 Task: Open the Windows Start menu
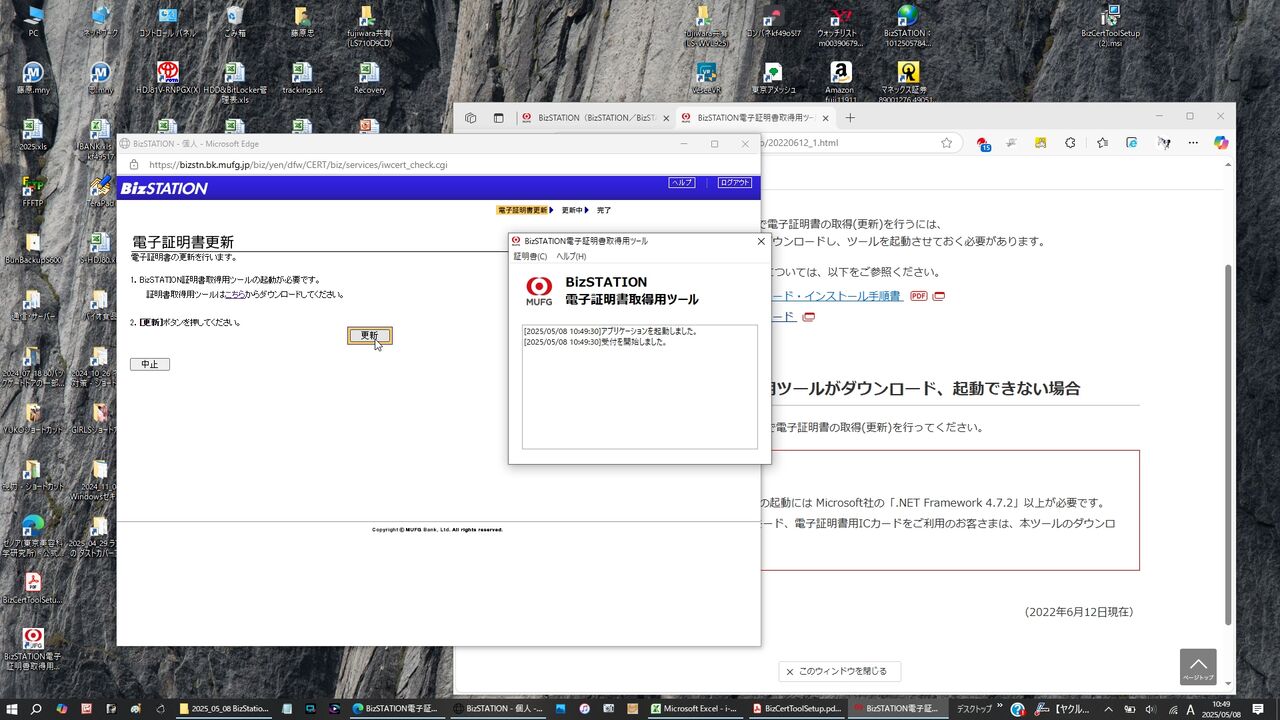[x=11, y=709]
